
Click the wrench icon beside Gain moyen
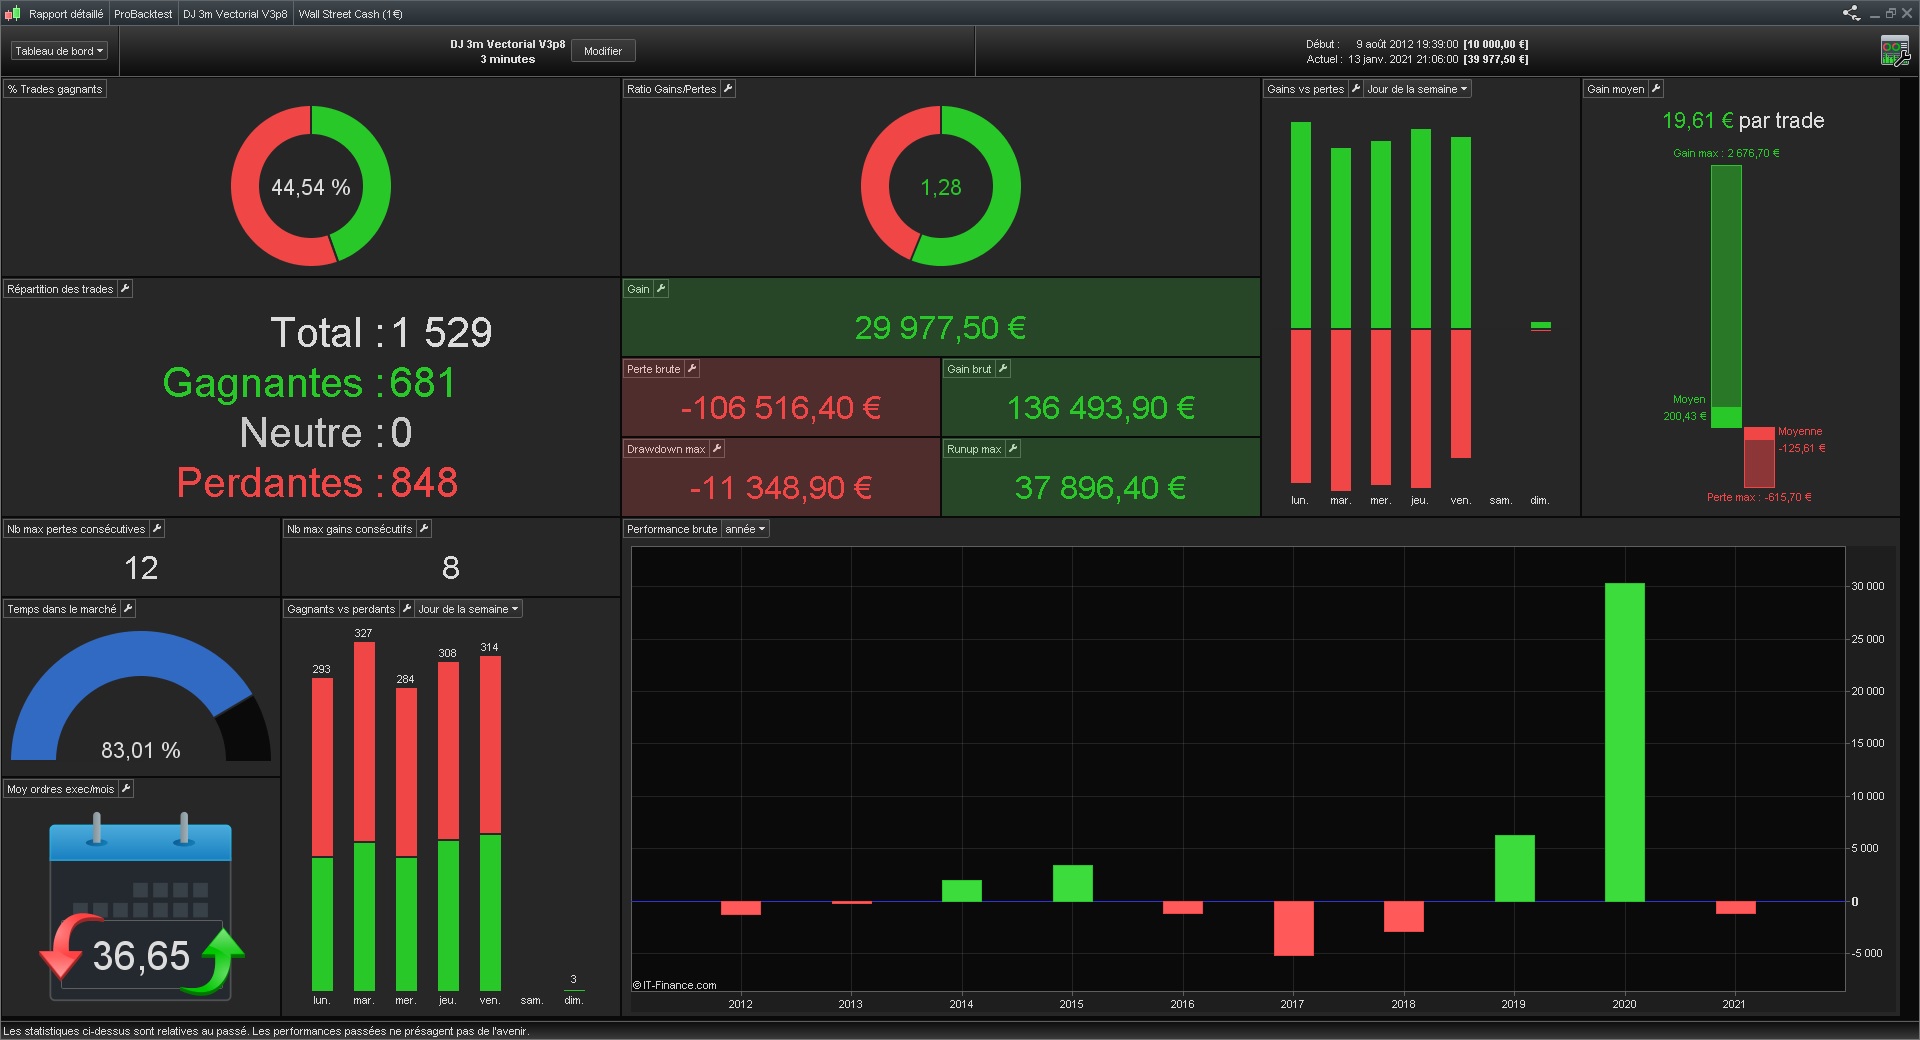[1656, 89]
